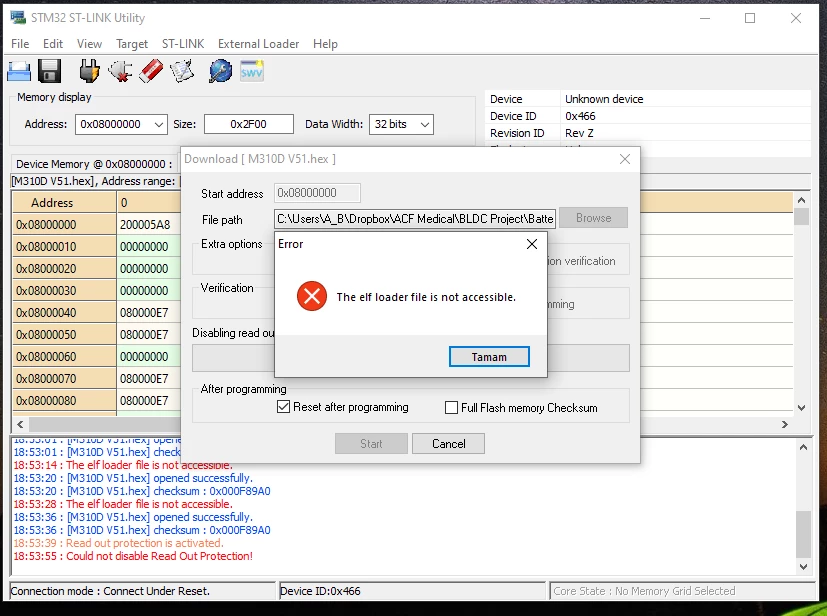Select the 080000E7 cell in row 0x08000070

[x=148, y=379]
